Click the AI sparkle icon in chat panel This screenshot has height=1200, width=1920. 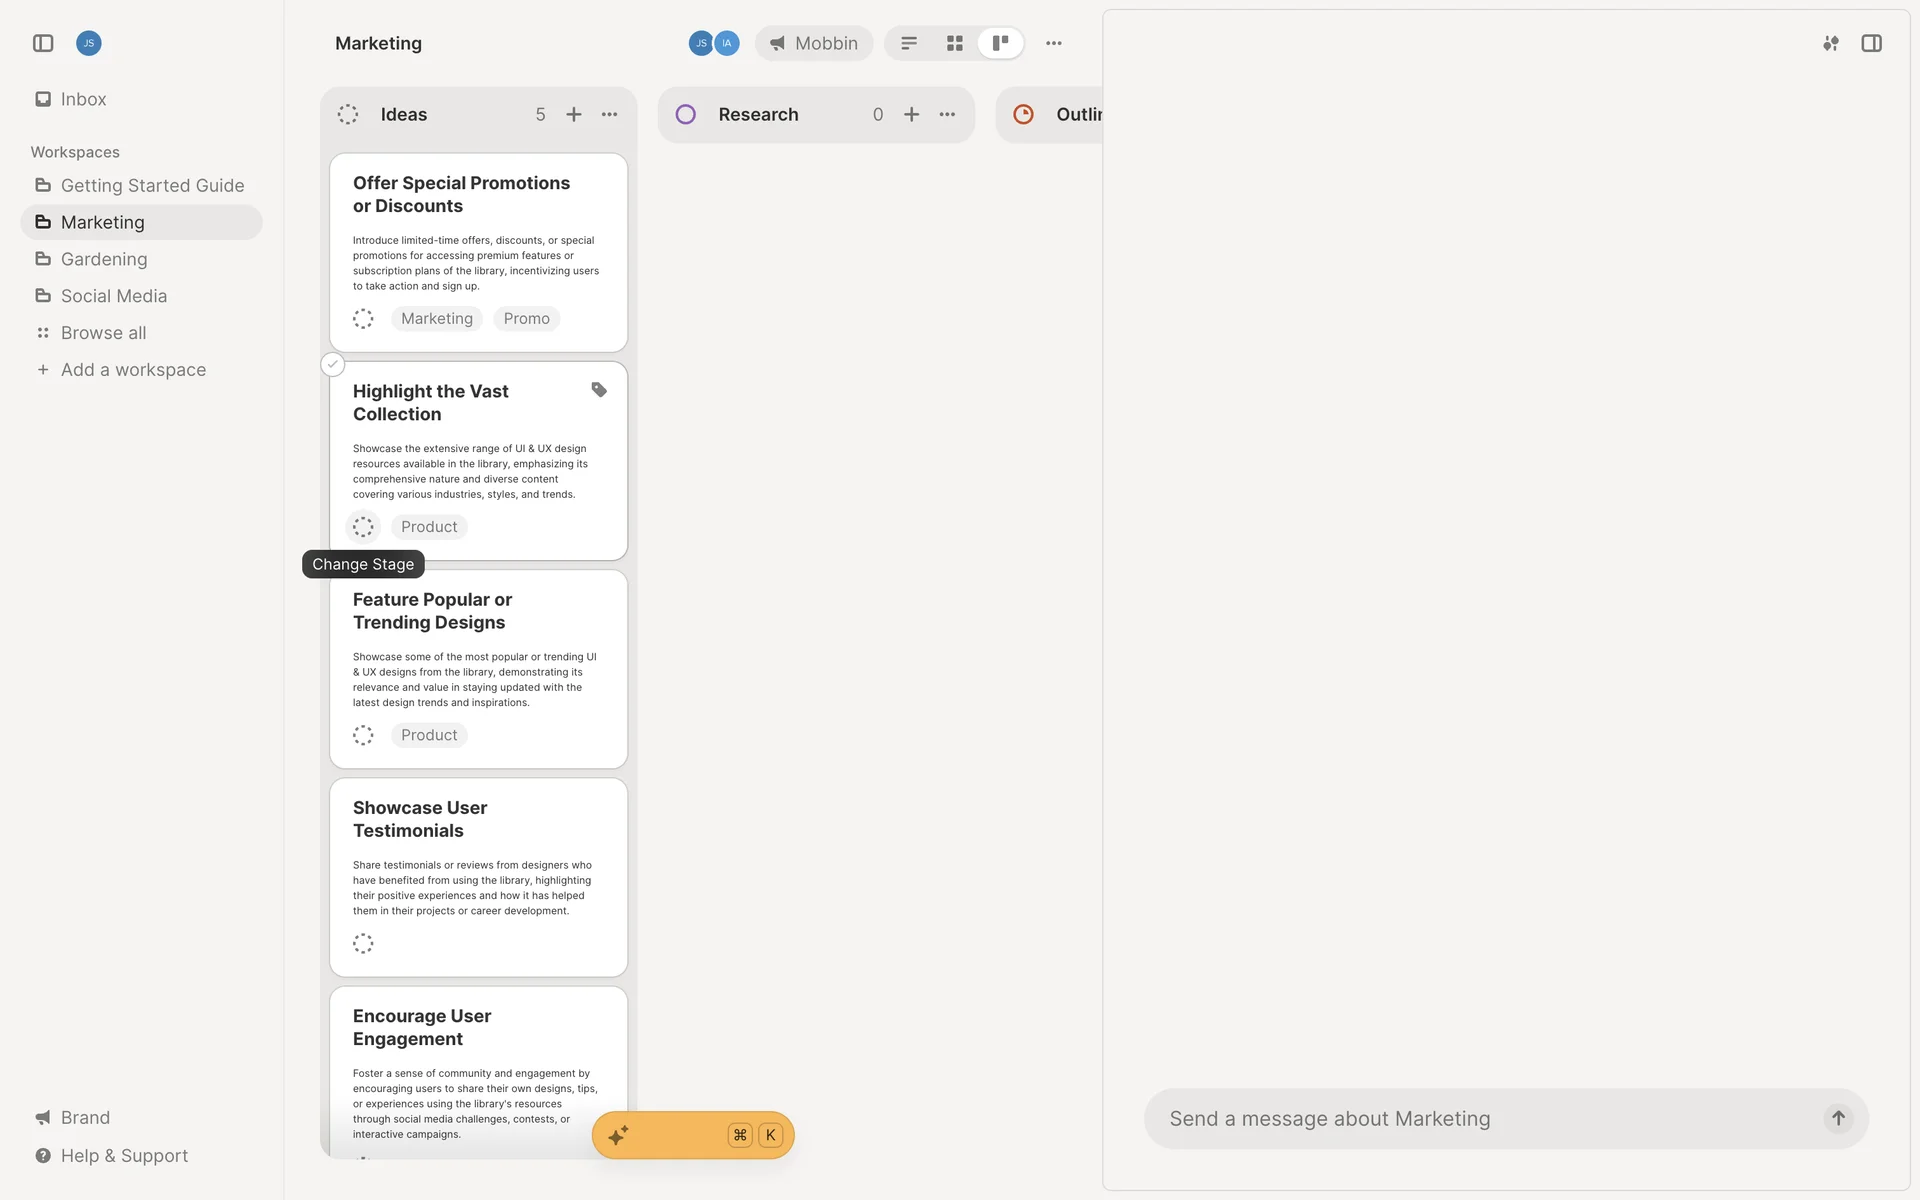1830,43
